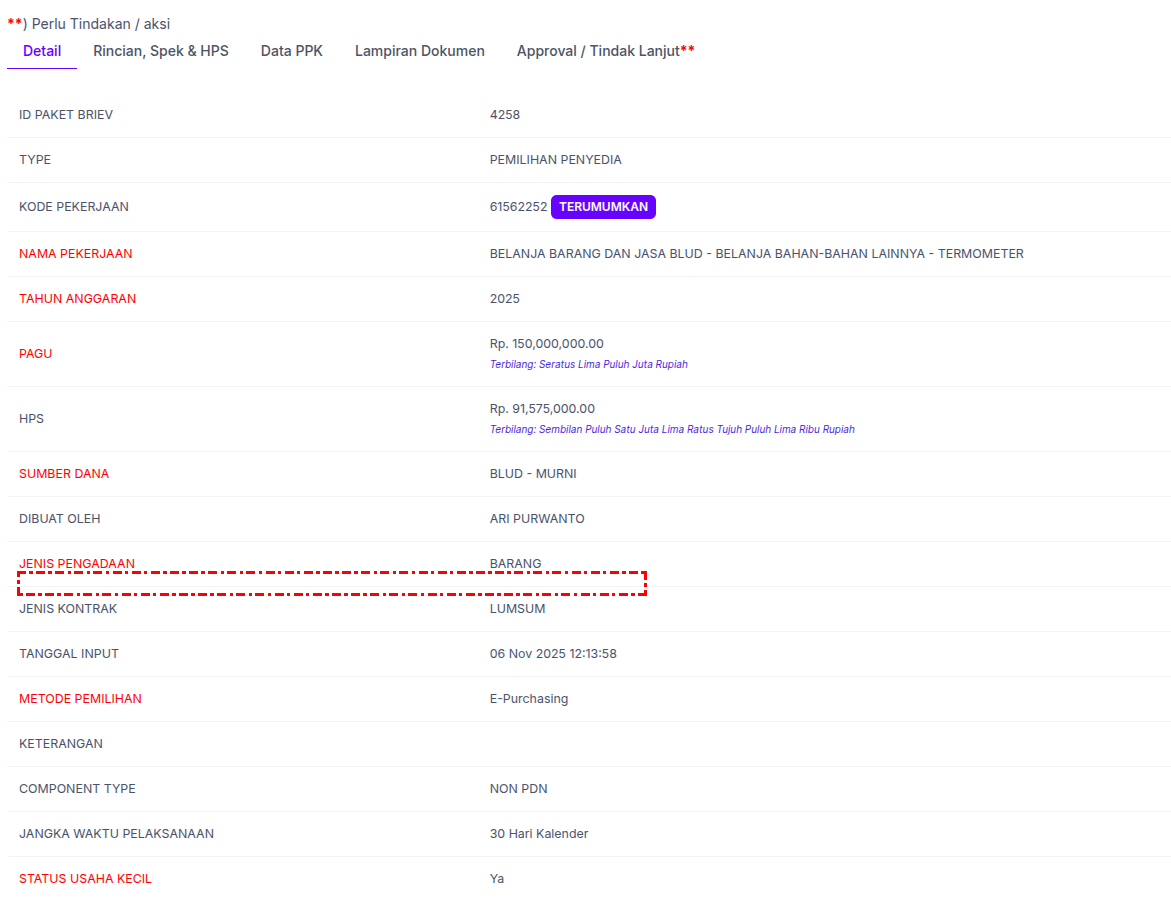Click the STATUS USAHA KECIL label
Image resolution: width=1171 pixels, height=901 pixels.
pos(86,879)
